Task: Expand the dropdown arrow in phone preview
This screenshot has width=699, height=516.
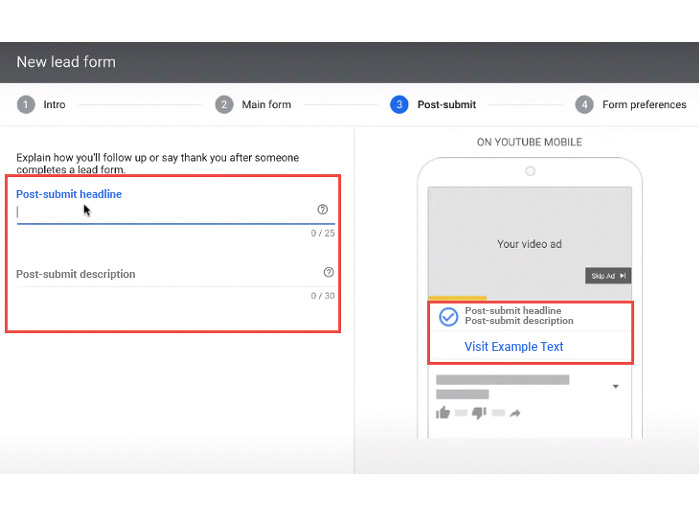Action: (x=615, y=386)
